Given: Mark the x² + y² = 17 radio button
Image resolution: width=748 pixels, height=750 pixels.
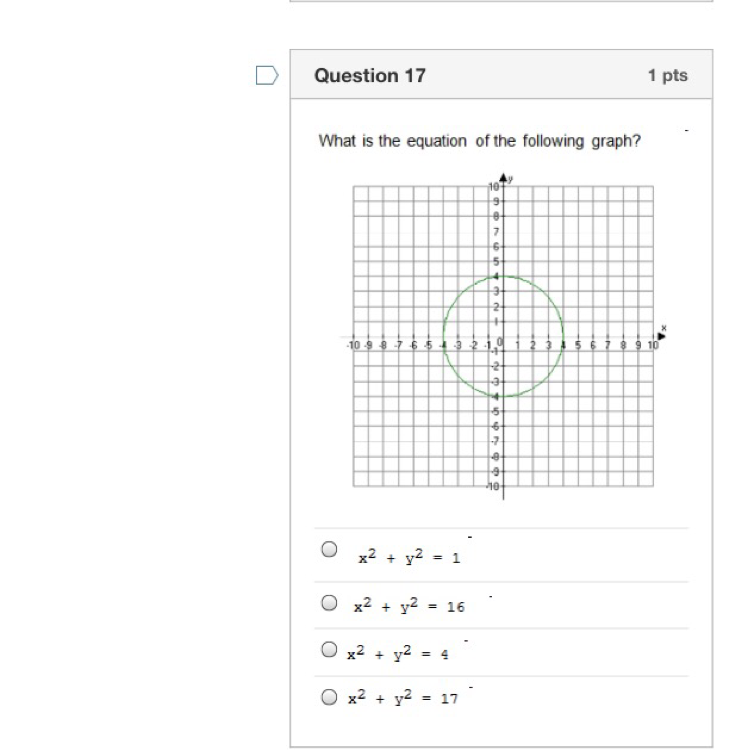Looking at the screenshot, I should click(329, 697).
